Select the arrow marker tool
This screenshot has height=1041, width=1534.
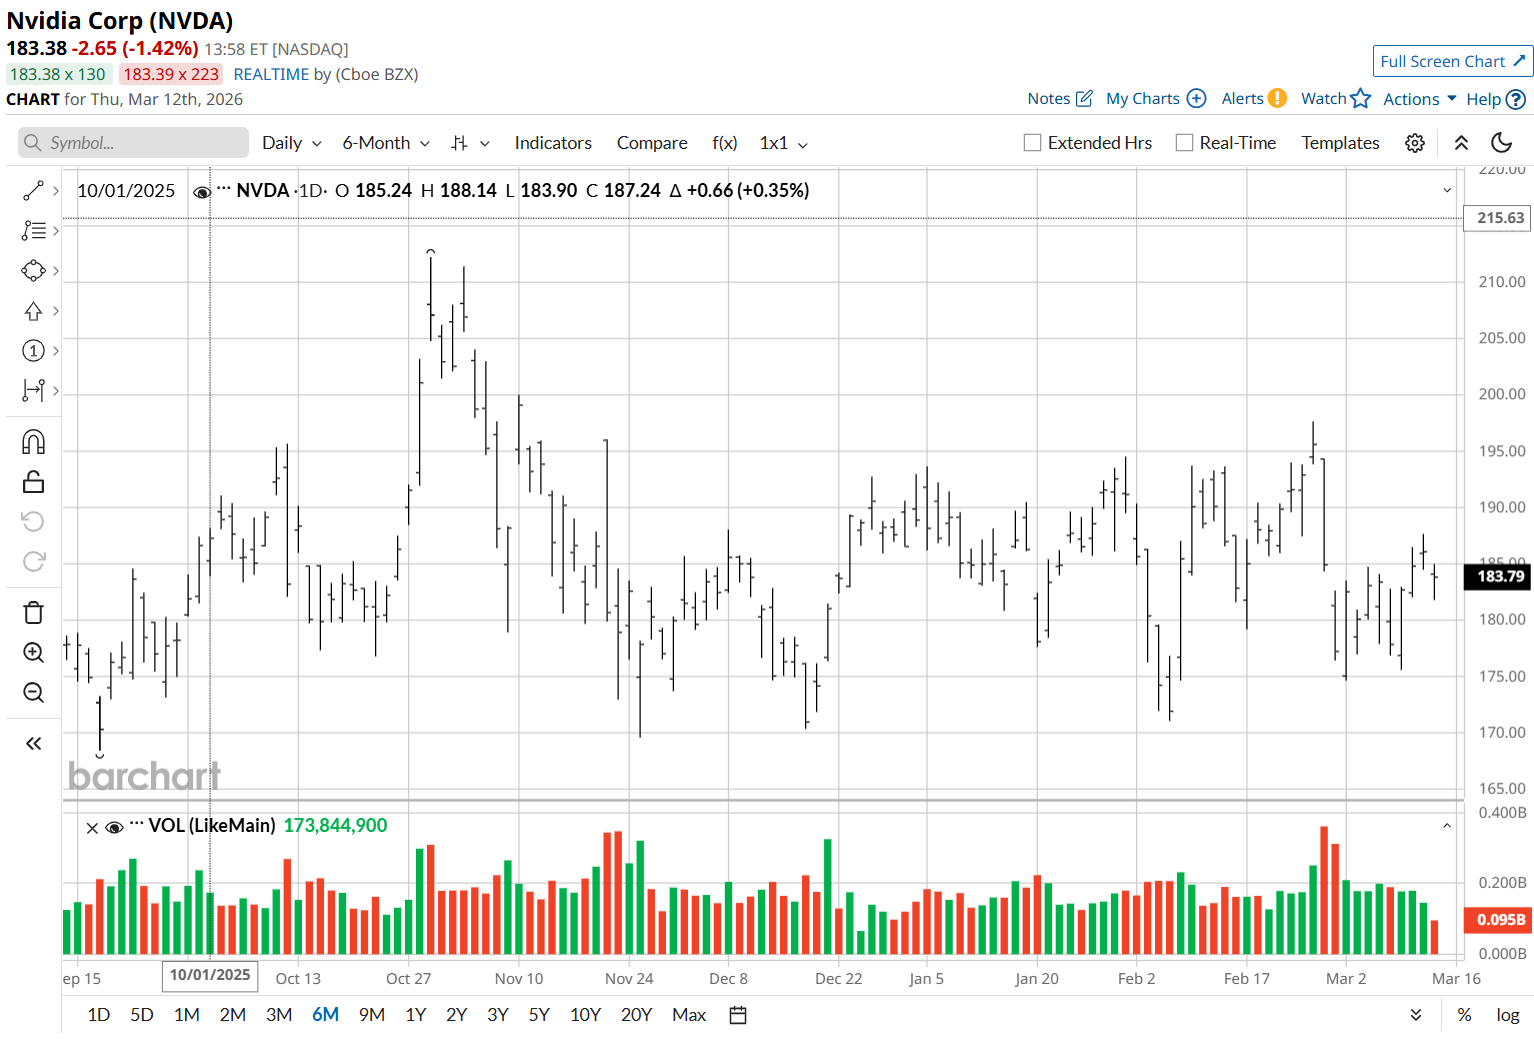click(33, 311)
